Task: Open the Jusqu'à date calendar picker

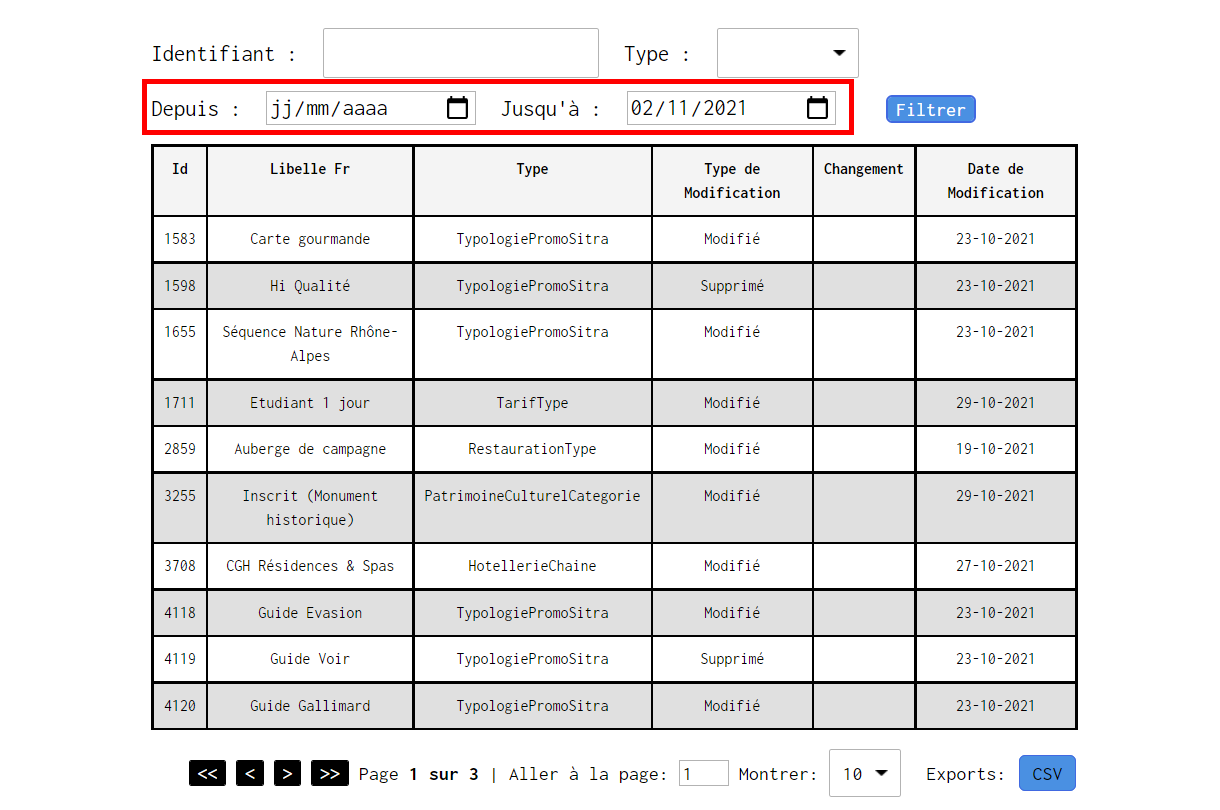Action: [x=817, y=108]
